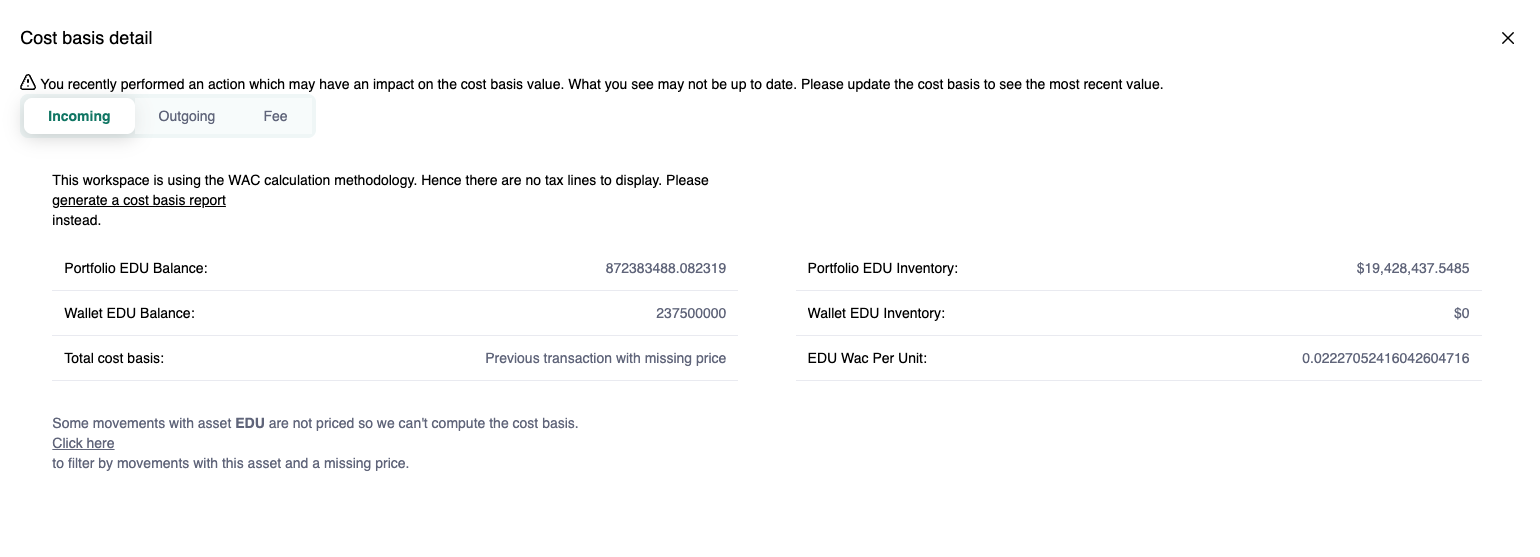Click the Portfolio EDU Balance value 872383488.082319
The image size is (1540, 557).
coord(665,268)
